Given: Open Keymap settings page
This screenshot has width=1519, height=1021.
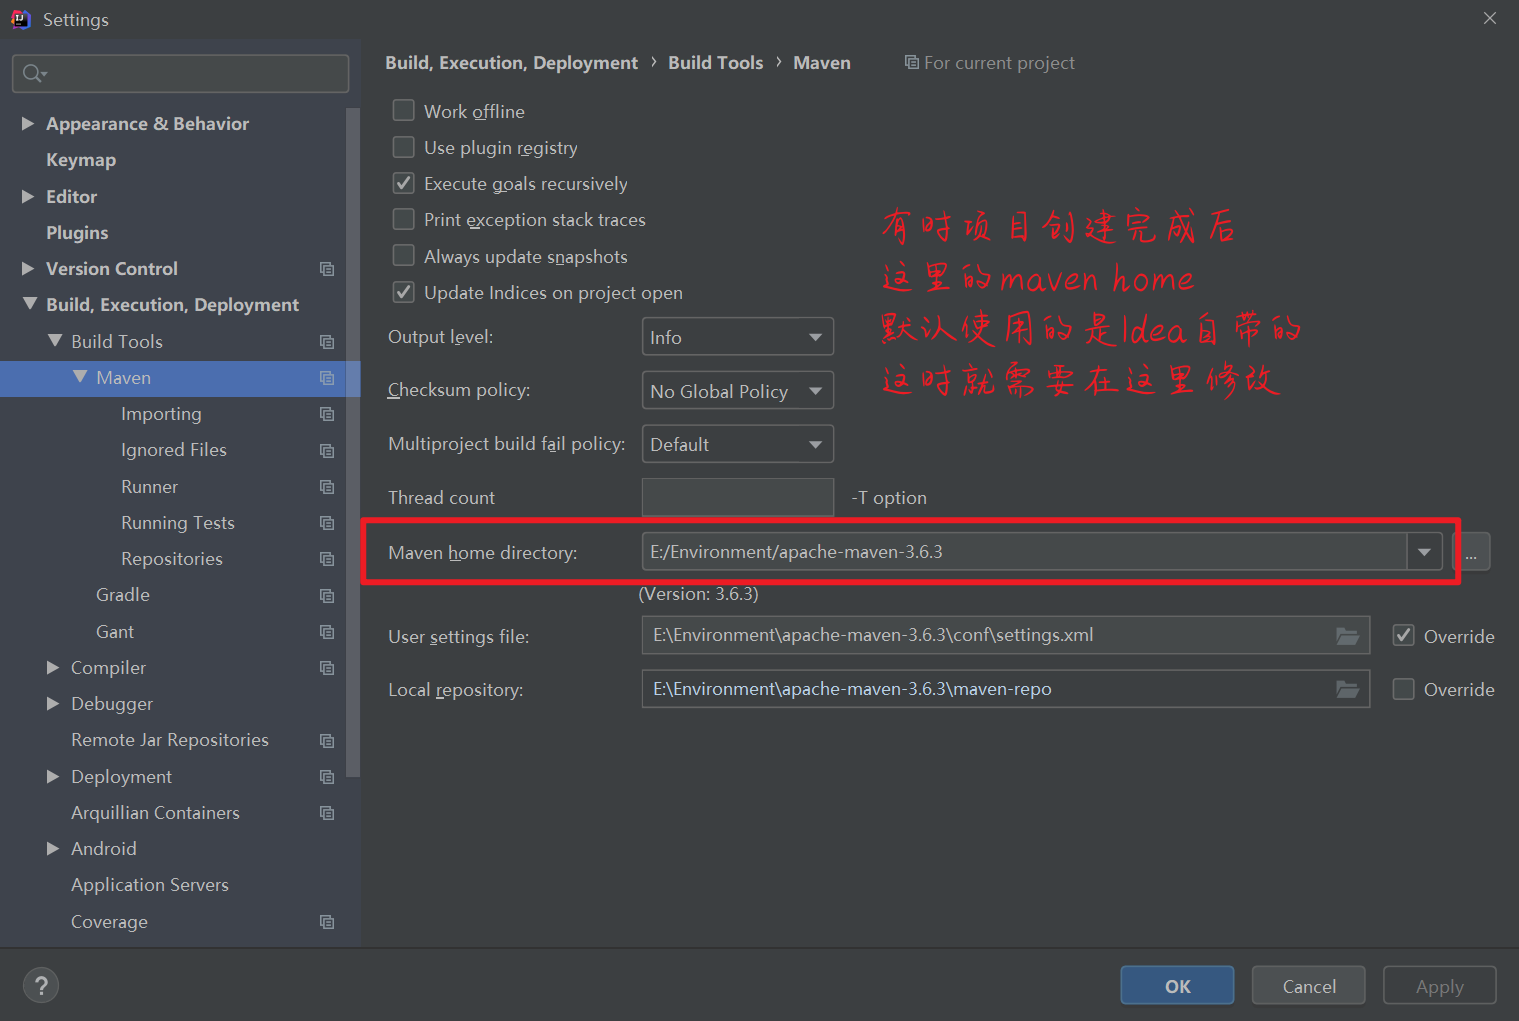Looking at the screenshot, I should 81,160.
